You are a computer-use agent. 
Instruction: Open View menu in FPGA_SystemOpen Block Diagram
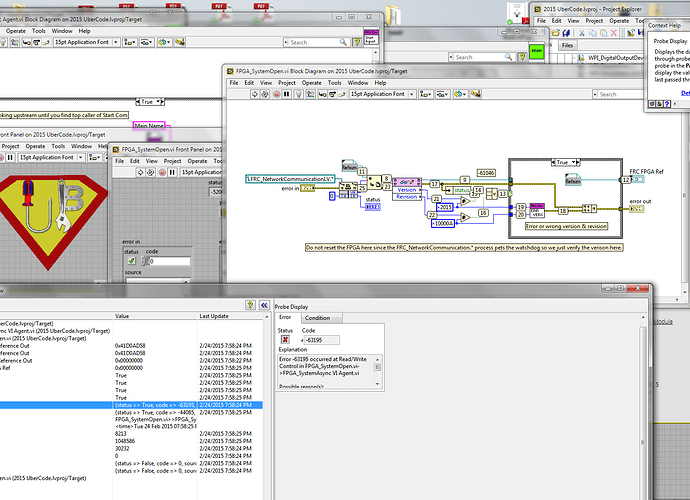(266, 83)
